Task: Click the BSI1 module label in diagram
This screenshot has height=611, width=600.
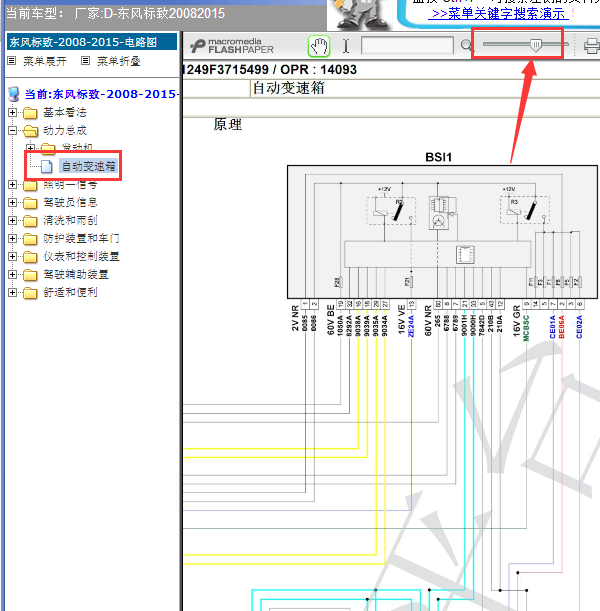Action: tap(438, 157)
